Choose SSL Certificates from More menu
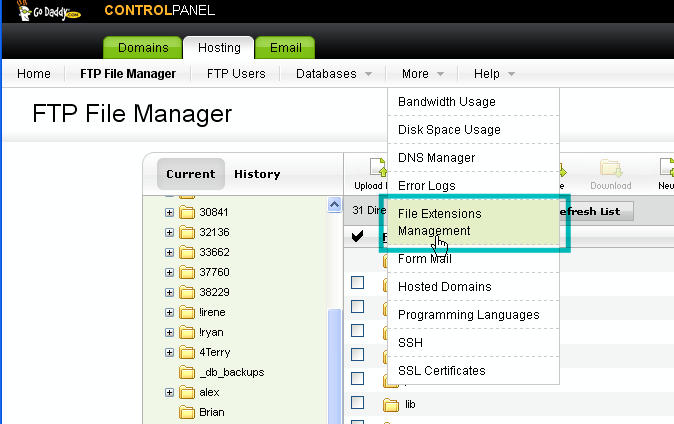674x424 pixels. click(441, 371)
